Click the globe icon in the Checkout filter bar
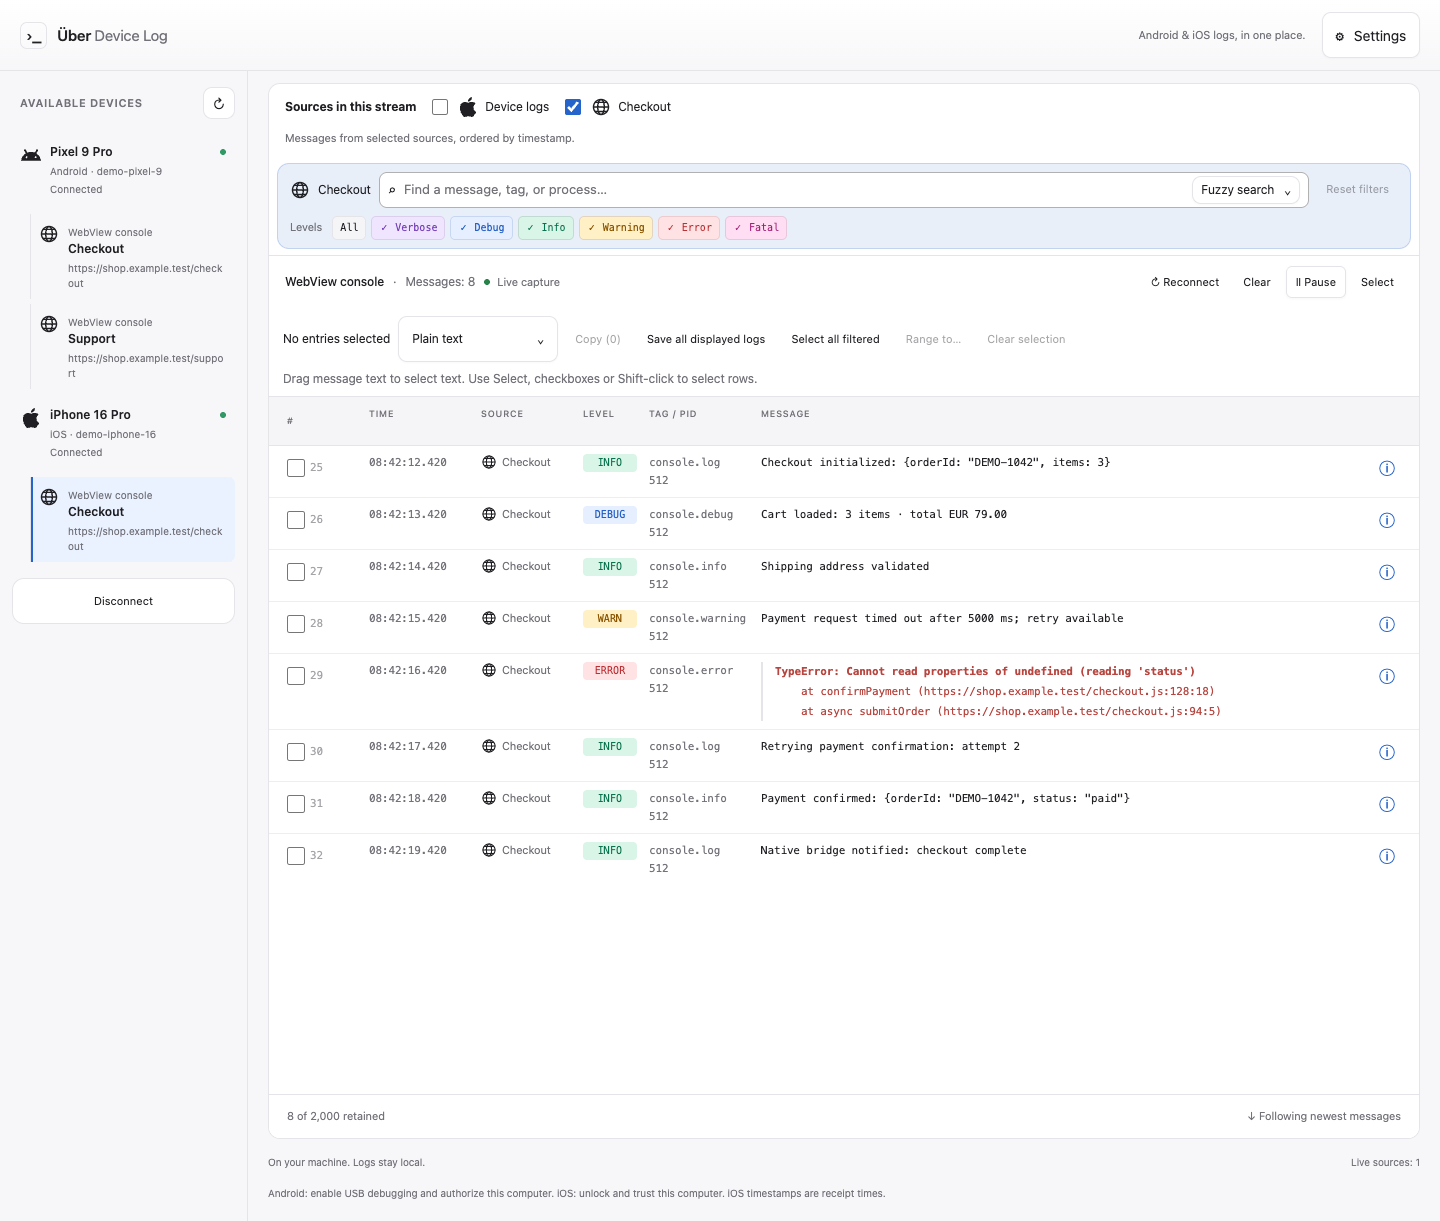Screen dimensions: 1440x1221 point(300,190)
